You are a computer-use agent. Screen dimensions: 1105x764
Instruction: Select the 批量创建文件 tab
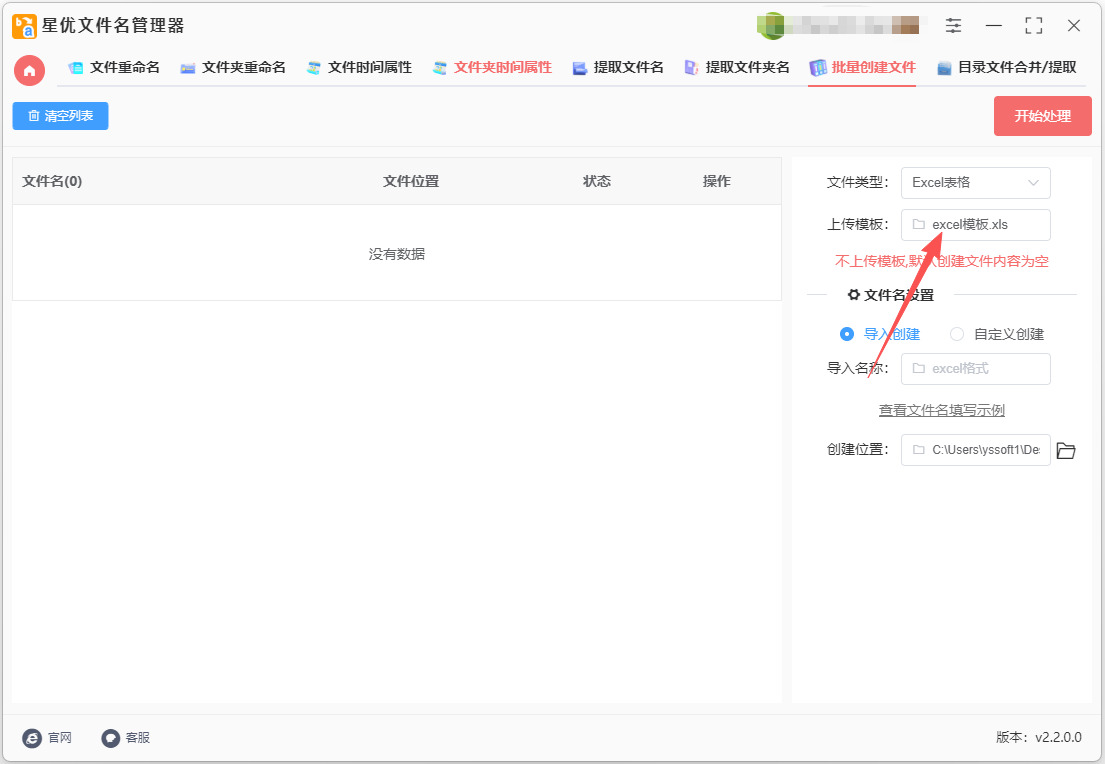click(x=863, y=68)
